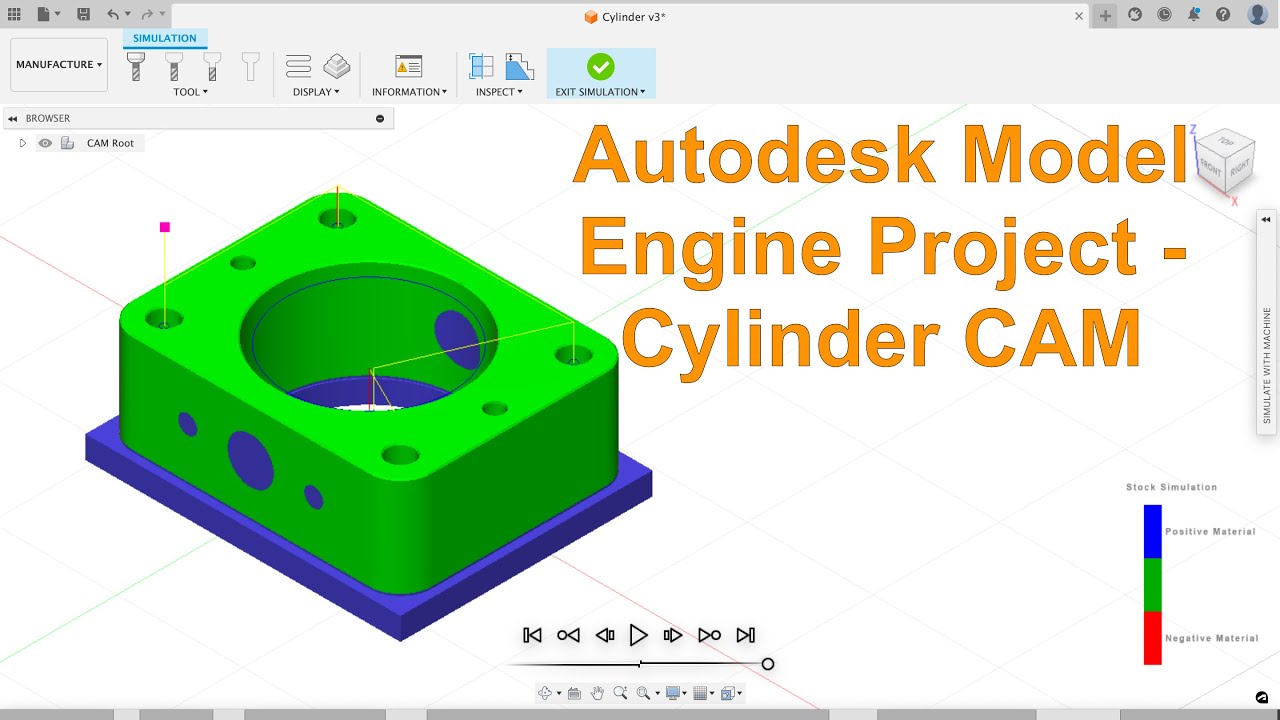Step backward one move

(x=604, y=635)
